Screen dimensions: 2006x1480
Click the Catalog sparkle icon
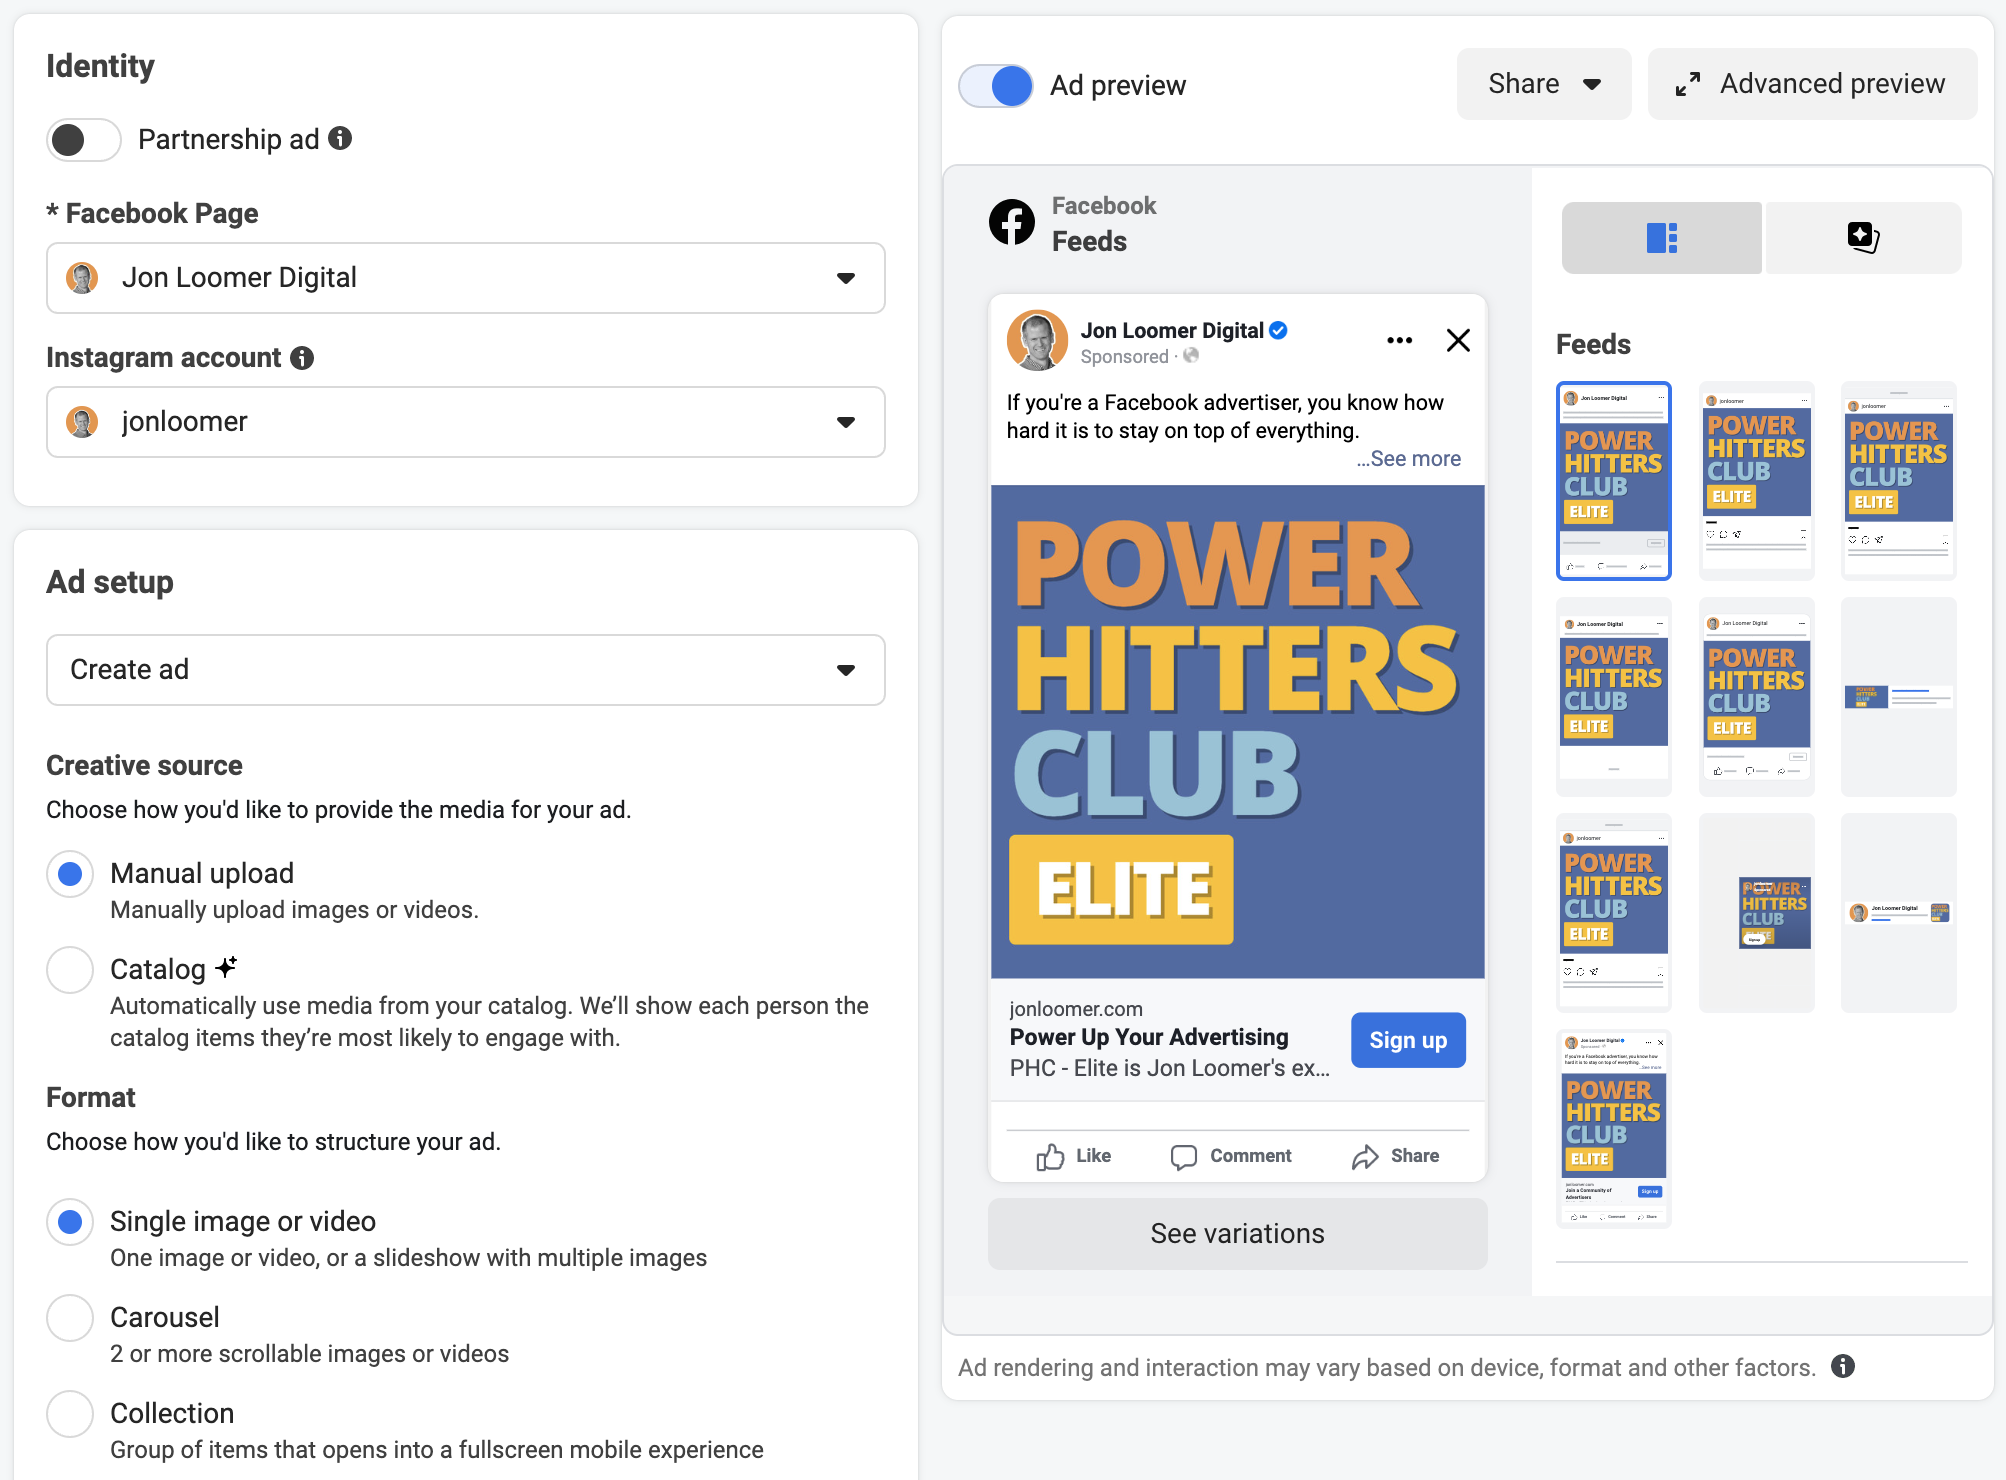tap(226, 967)
